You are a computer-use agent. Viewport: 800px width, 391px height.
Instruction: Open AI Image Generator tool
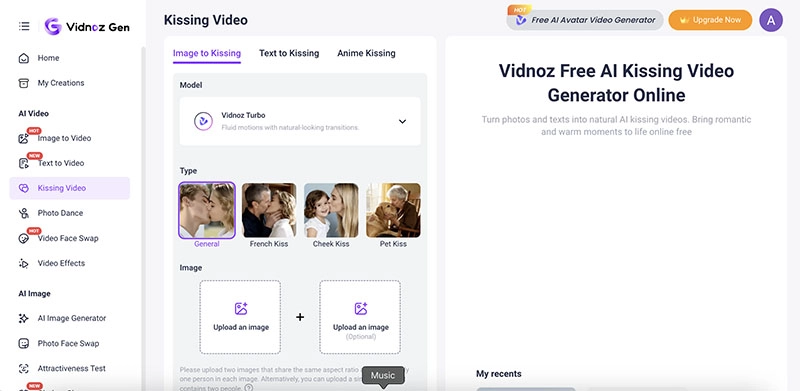[72, 319]
